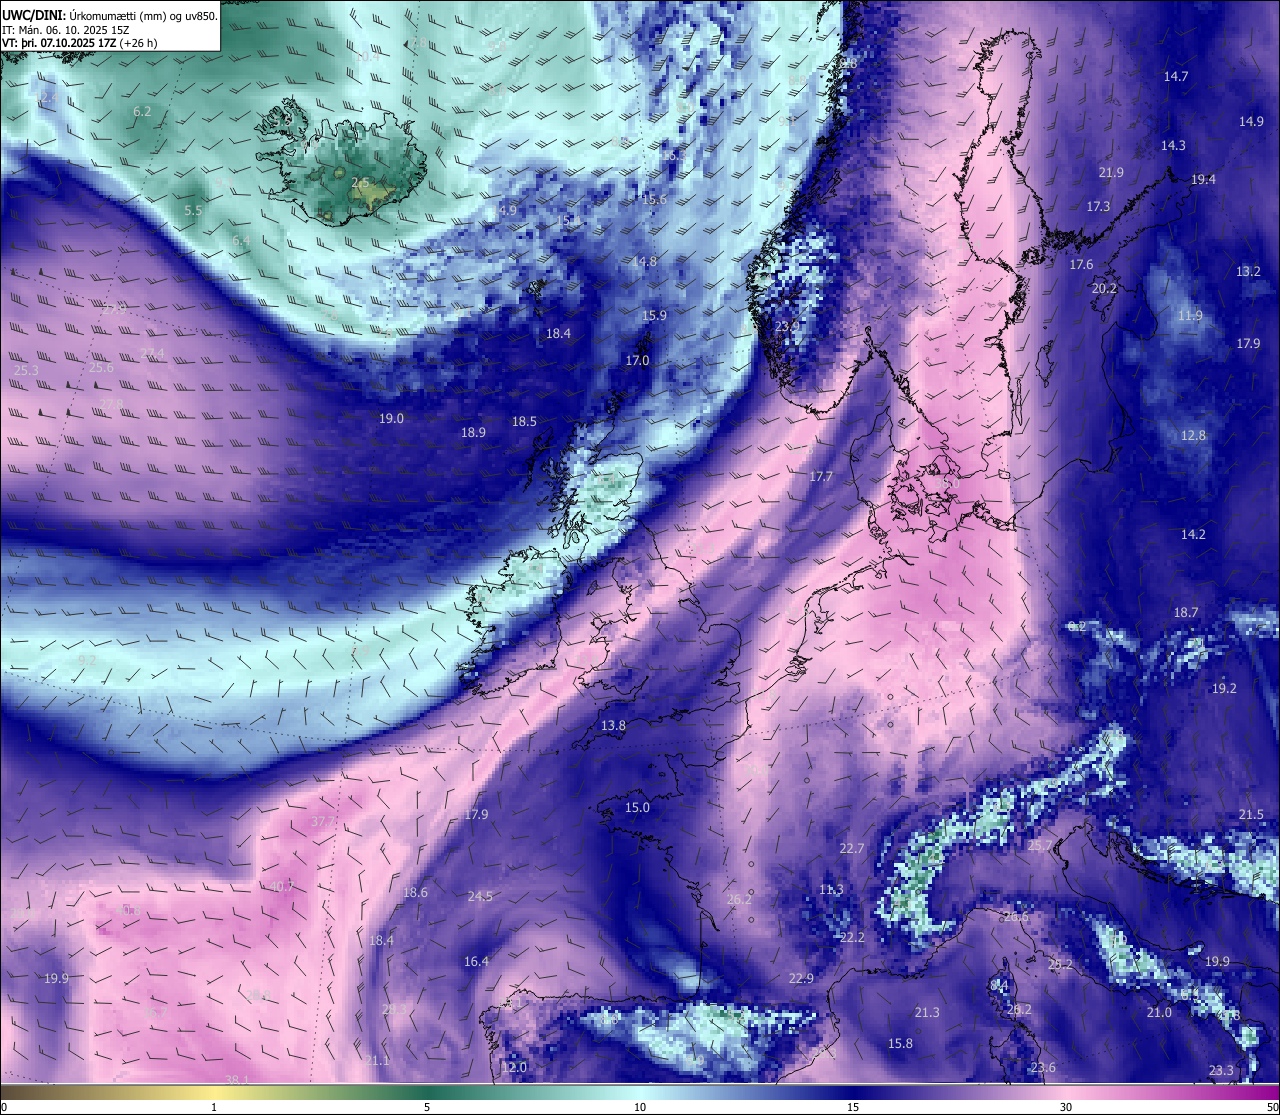
Task: Click the map value 23.3
Action: tap(1221, 1070)
